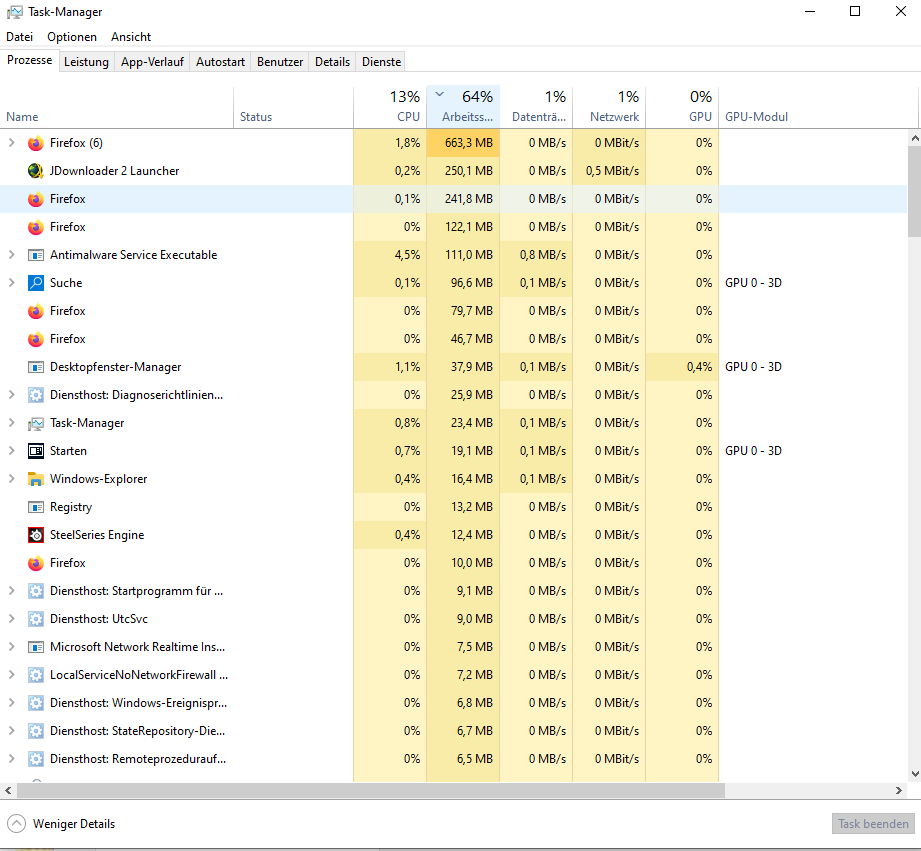The height and width of the screenshot is (851, 921).
Task: Select '0,5 MBit/s' network cell
Action: point(609,171)
